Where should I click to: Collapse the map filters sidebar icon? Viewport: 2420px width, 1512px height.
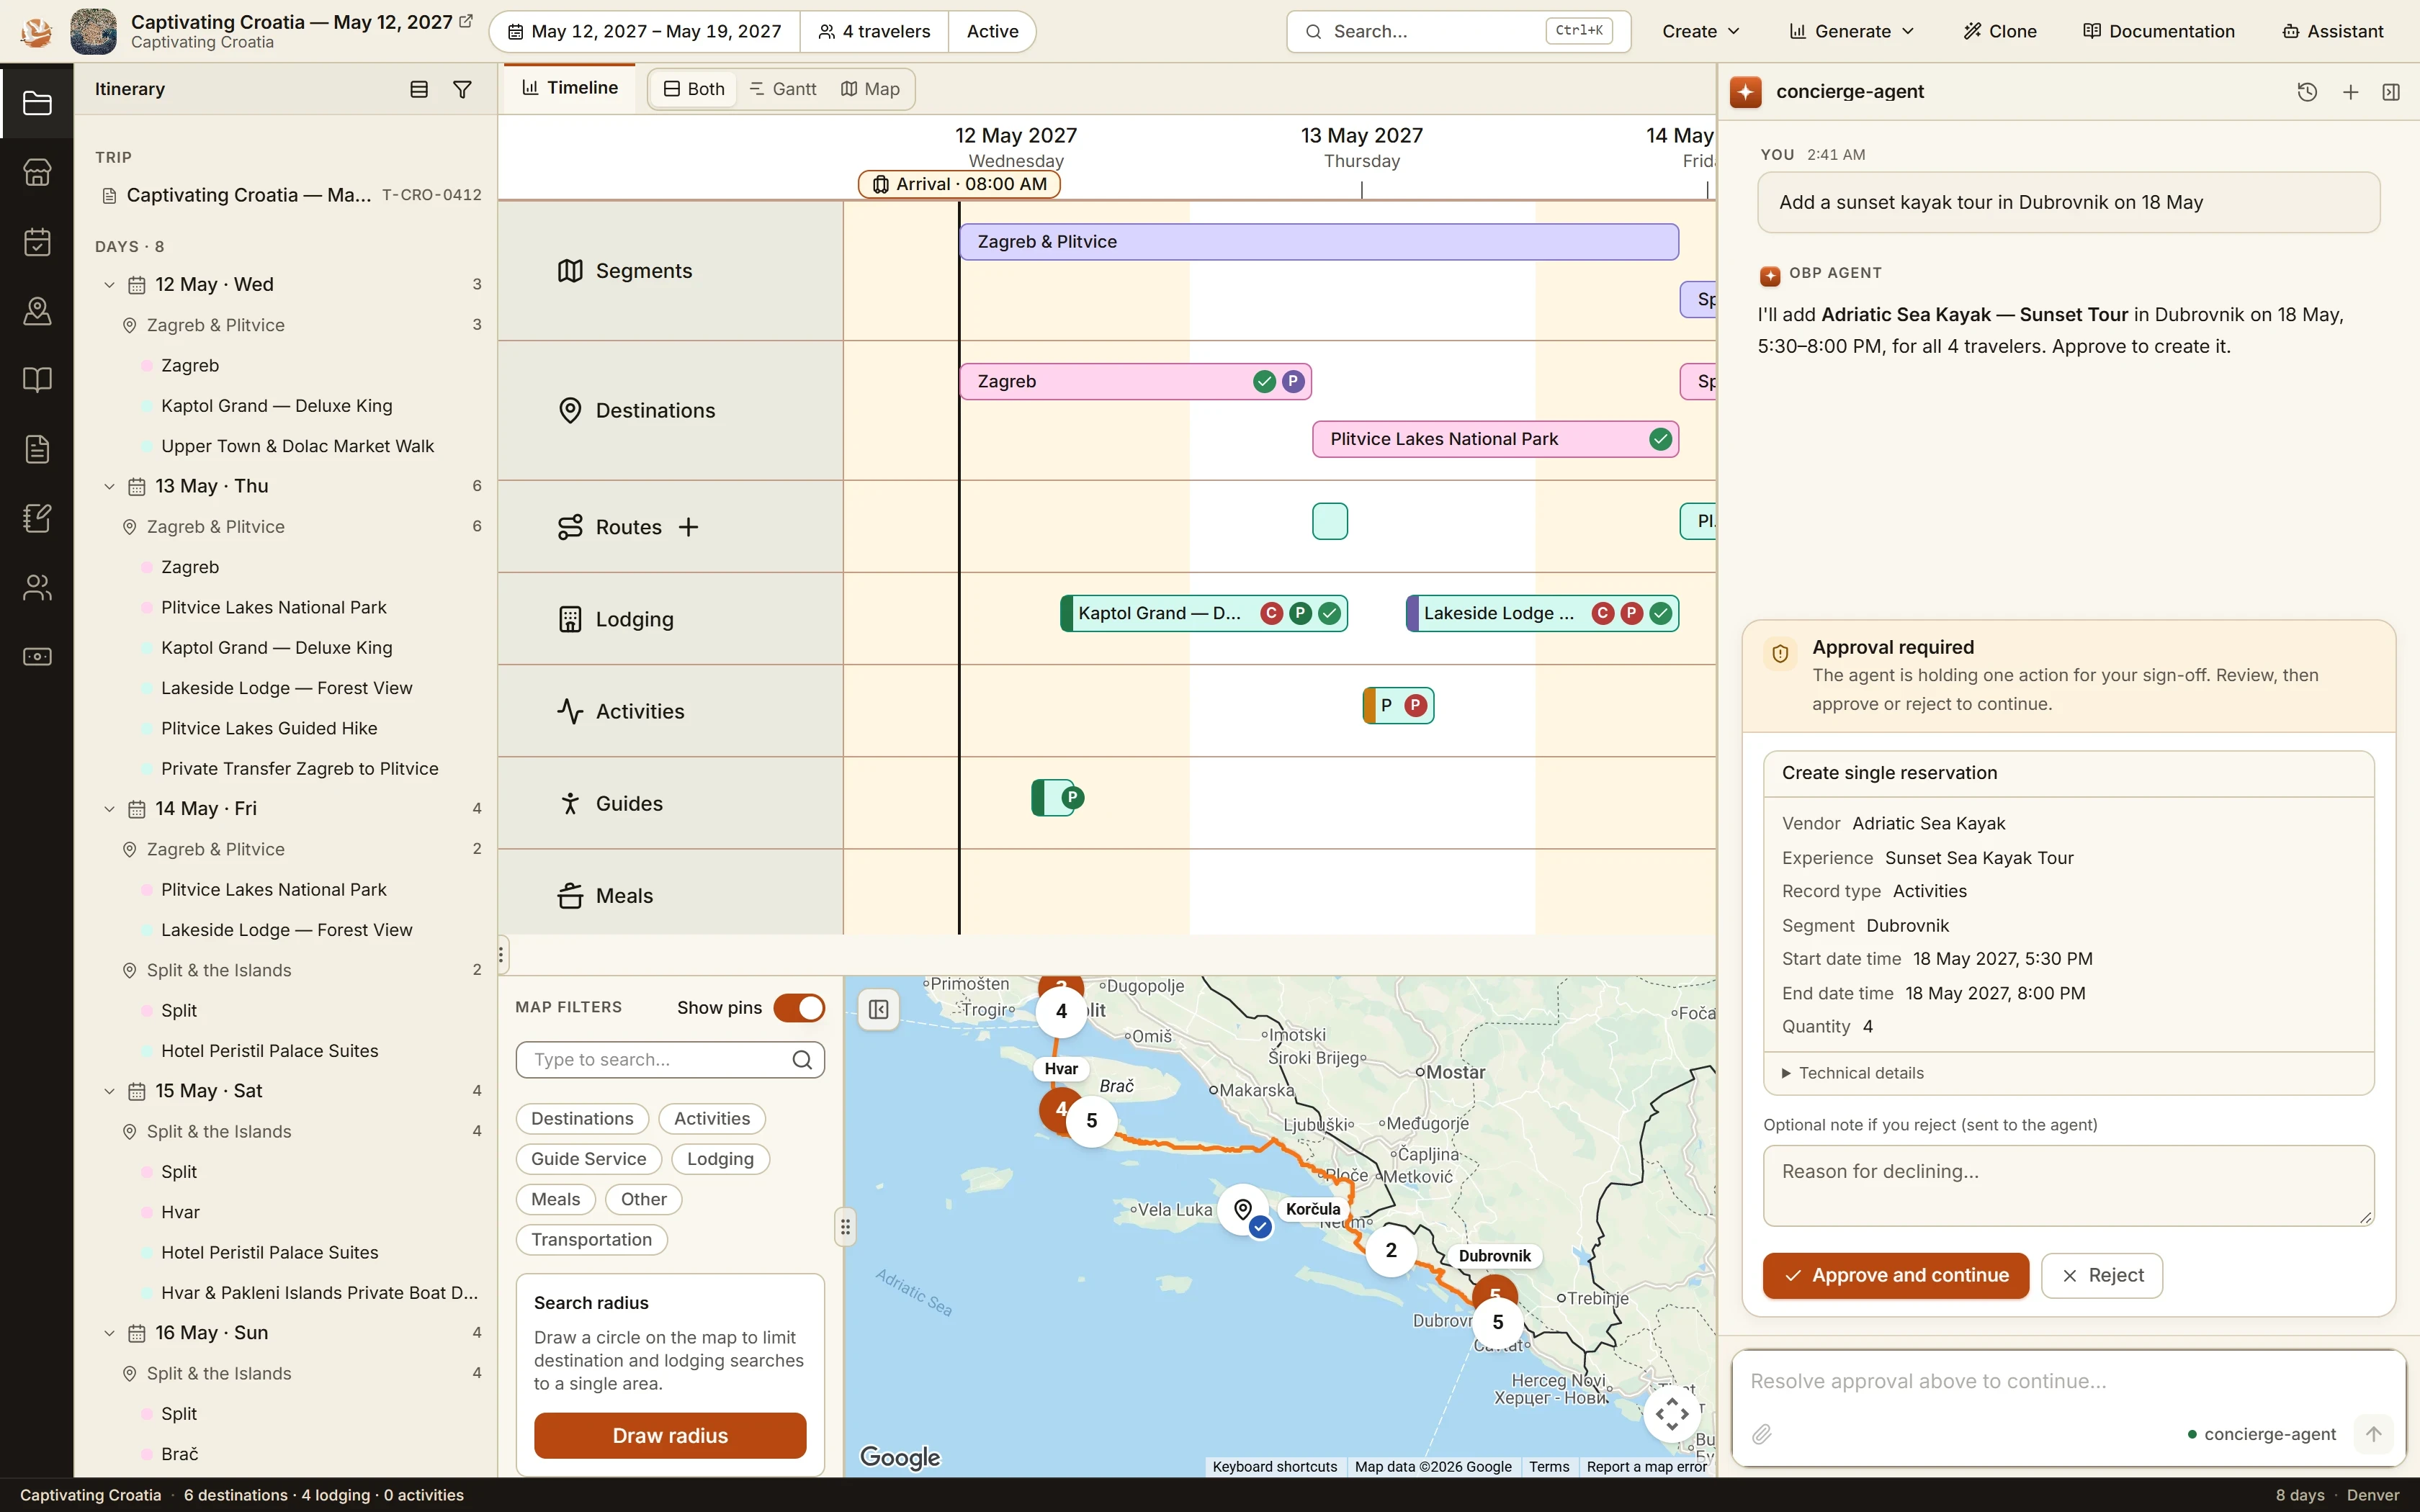(x=879, y=1010)
